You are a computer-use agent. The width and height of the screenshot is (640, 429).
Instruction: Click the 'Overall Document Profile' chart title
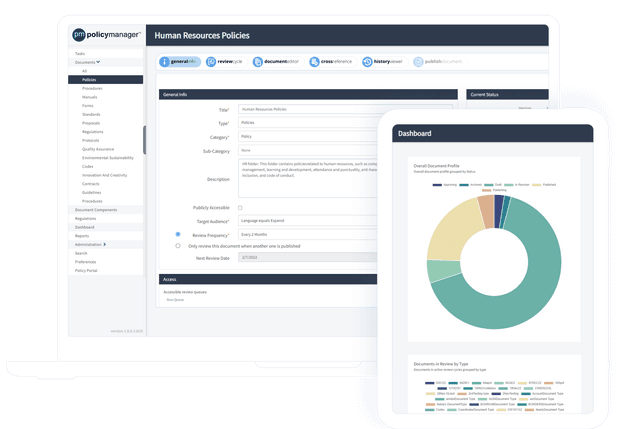[x=436, y=166]
